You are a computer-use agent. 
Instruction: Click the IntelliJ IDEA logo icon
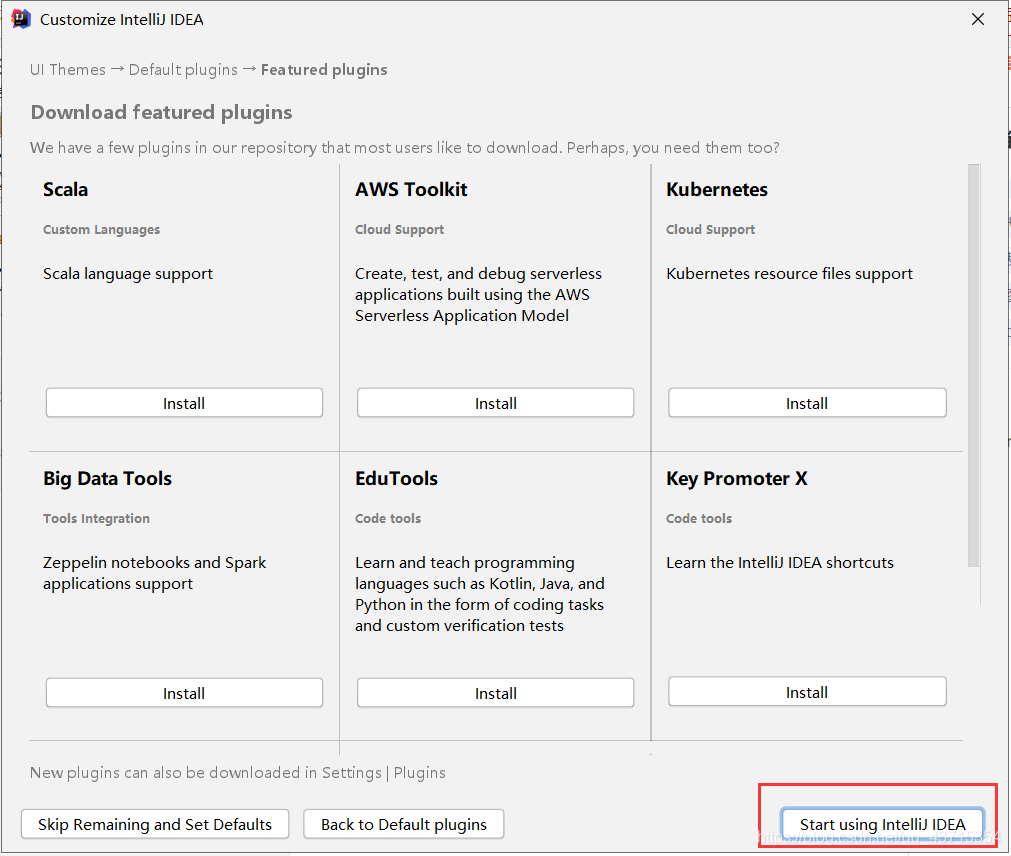pos(21,19)
